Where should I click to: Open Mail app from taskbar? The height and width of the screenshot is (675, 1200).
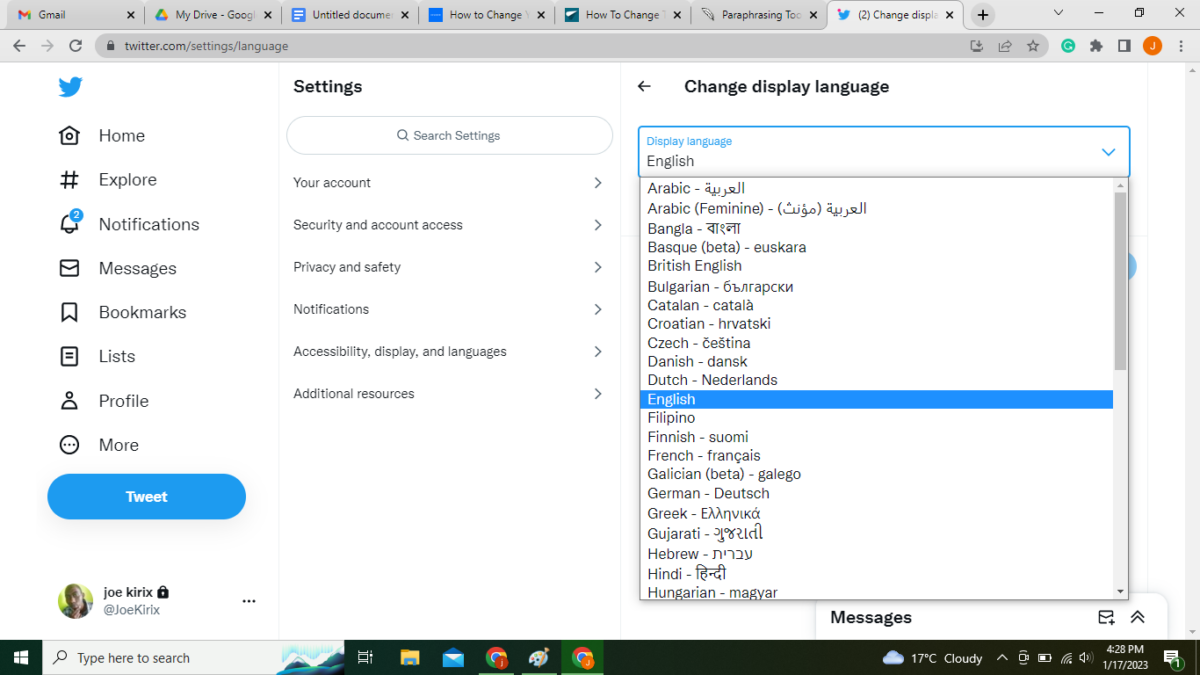[453, 657]
